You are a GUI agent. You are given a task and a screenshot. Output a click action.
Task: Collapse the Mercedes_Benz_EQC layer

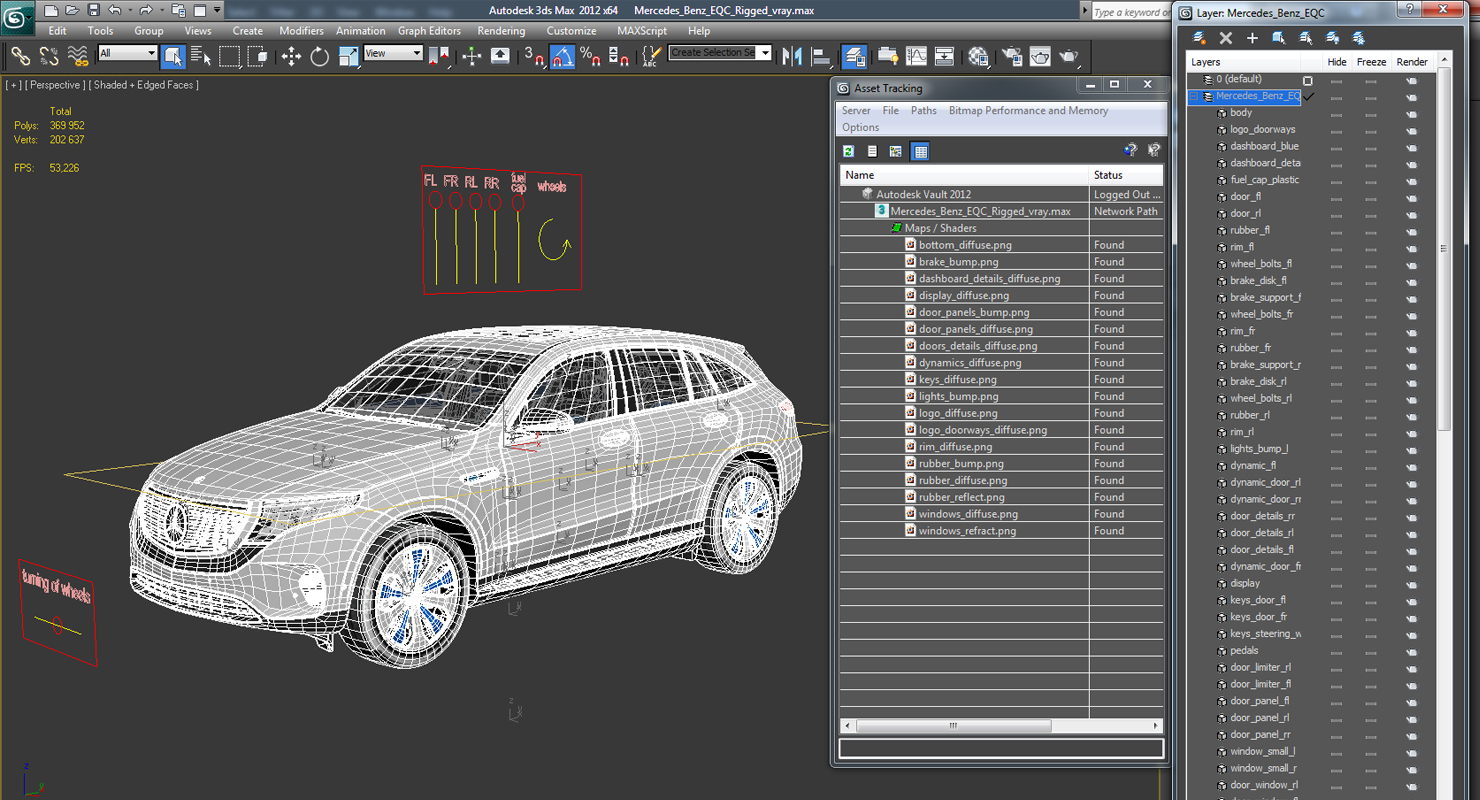point(1194,96)
